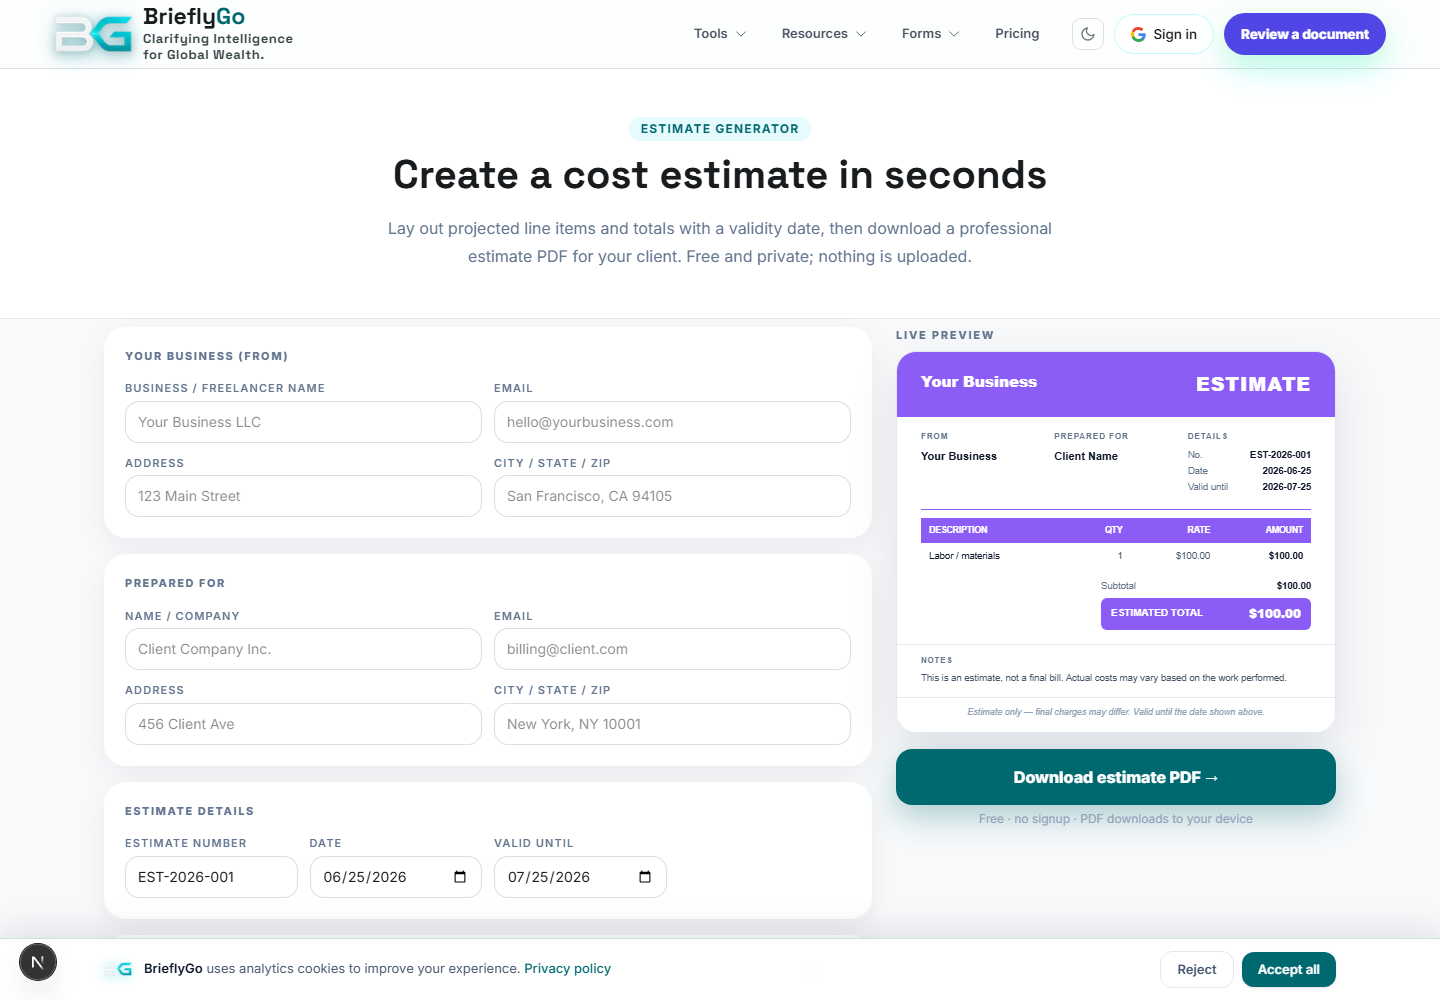Click the ESTIMATE title in preview
The height and width of the screenshot is (1000, 1440).
pyautogui.click(x=1253, y=384)
